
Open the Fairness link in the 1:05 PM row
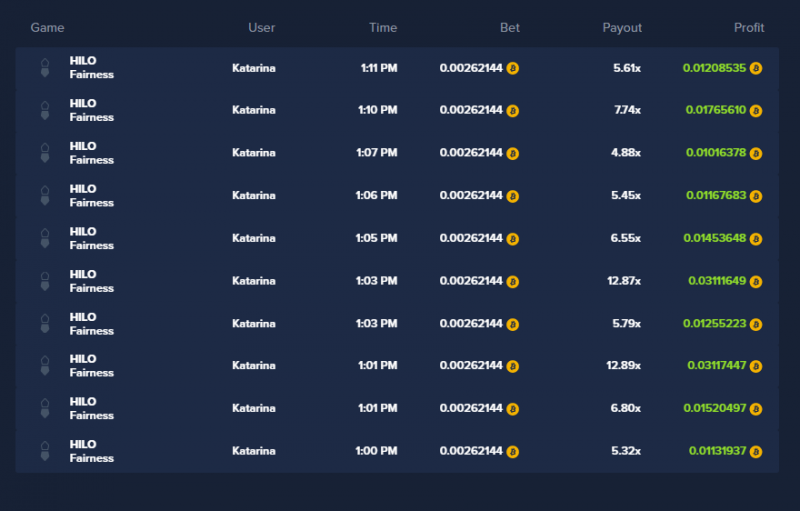tap(92, 246)
